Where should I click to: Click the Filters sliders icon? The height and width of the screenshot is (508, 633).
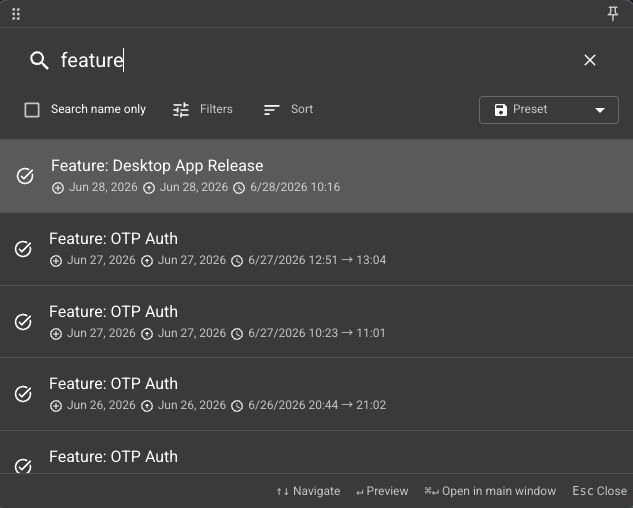pos(181,109)
